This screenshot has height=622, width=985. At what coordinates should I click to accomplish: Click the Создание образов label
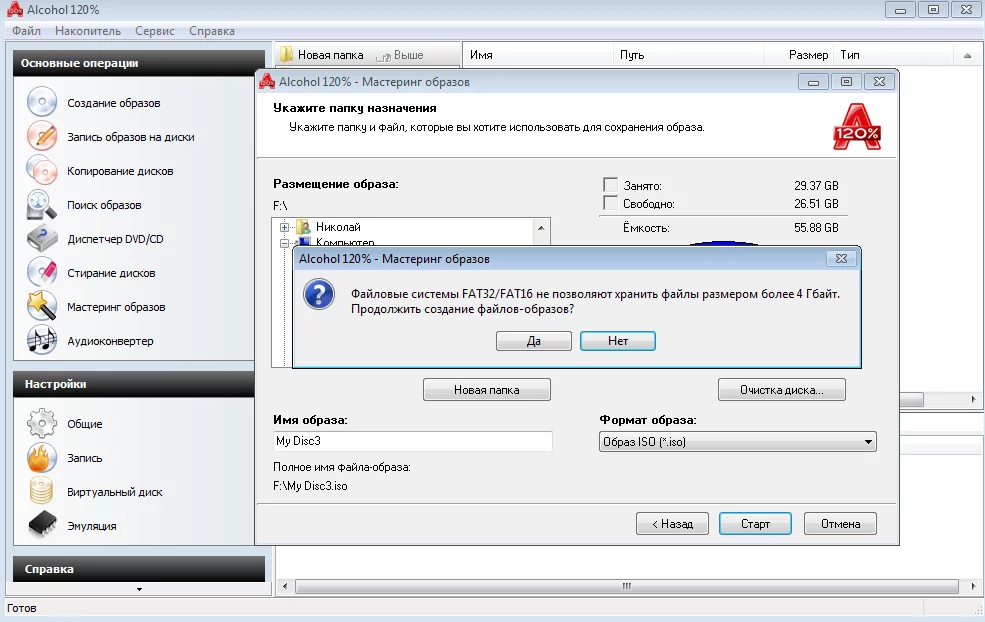click(114, 103)
